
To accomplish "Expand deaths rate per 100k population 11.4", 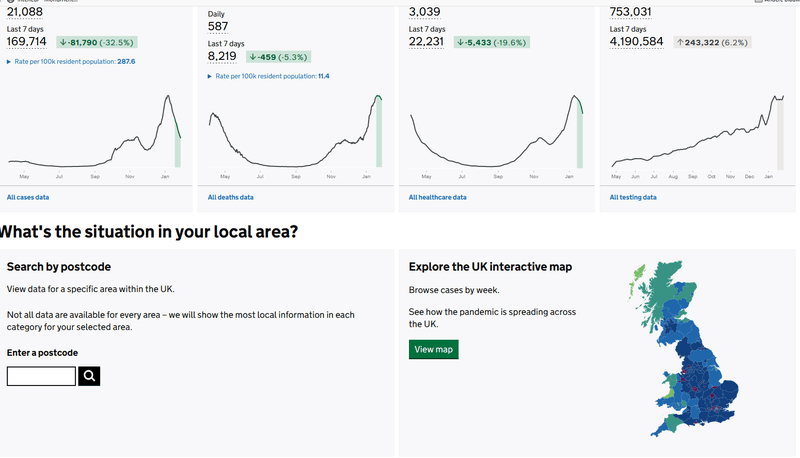I will coord(268,77).
